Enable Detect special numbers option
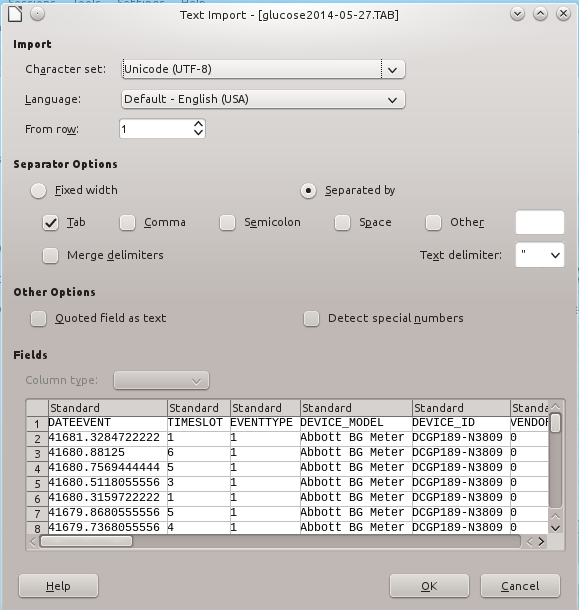The height and width of the screenshot is (610, 579). 311,319
